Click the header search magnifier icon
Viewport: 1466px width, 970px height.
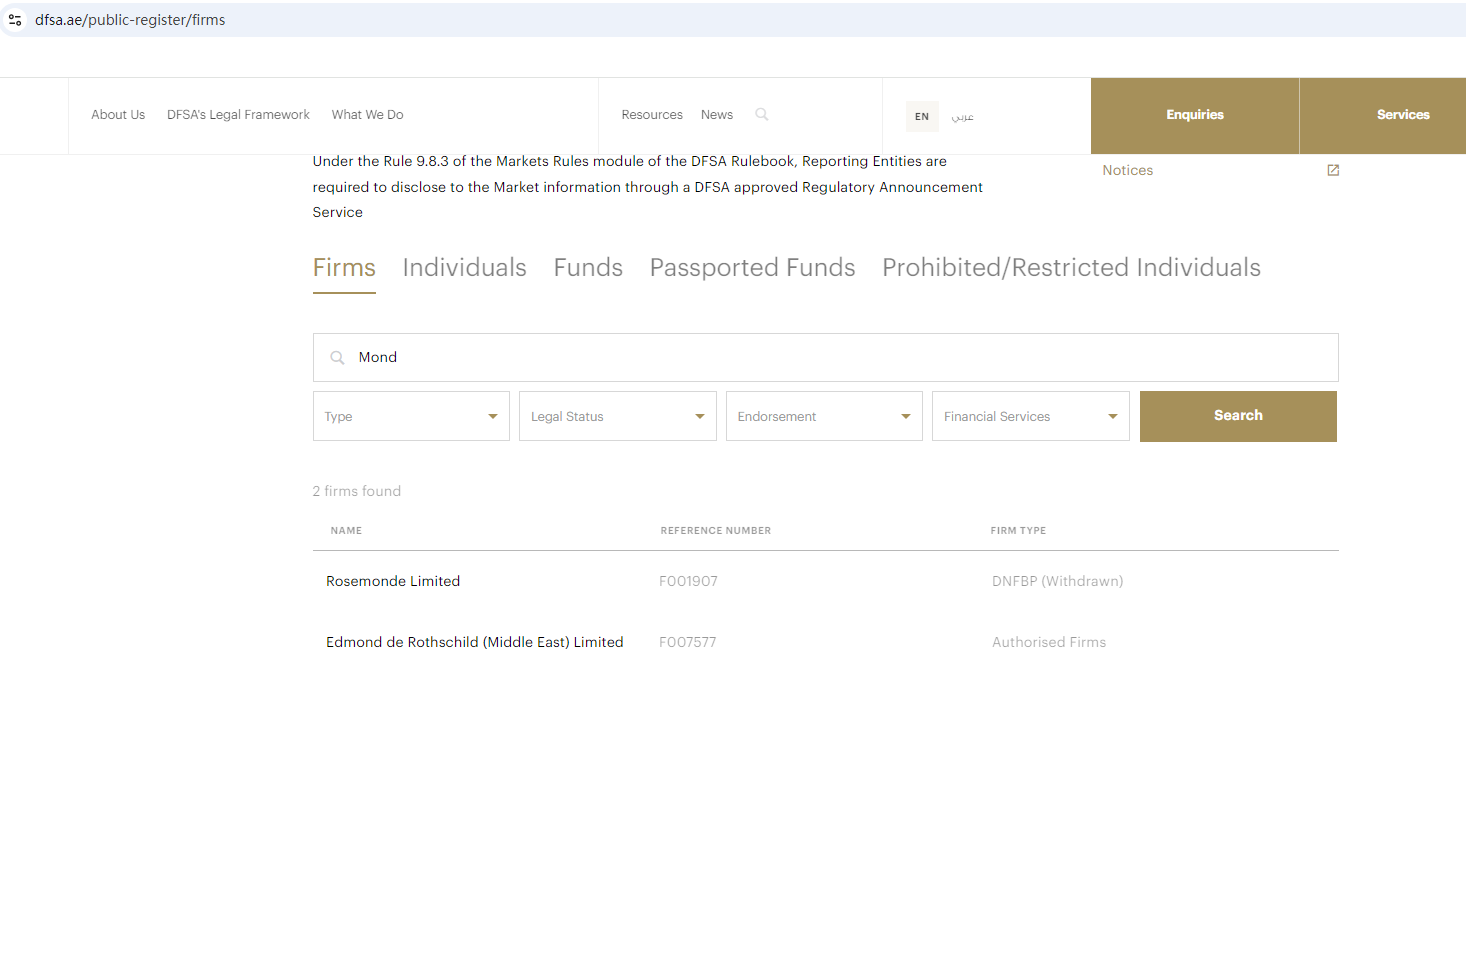[x=761, y=115]
